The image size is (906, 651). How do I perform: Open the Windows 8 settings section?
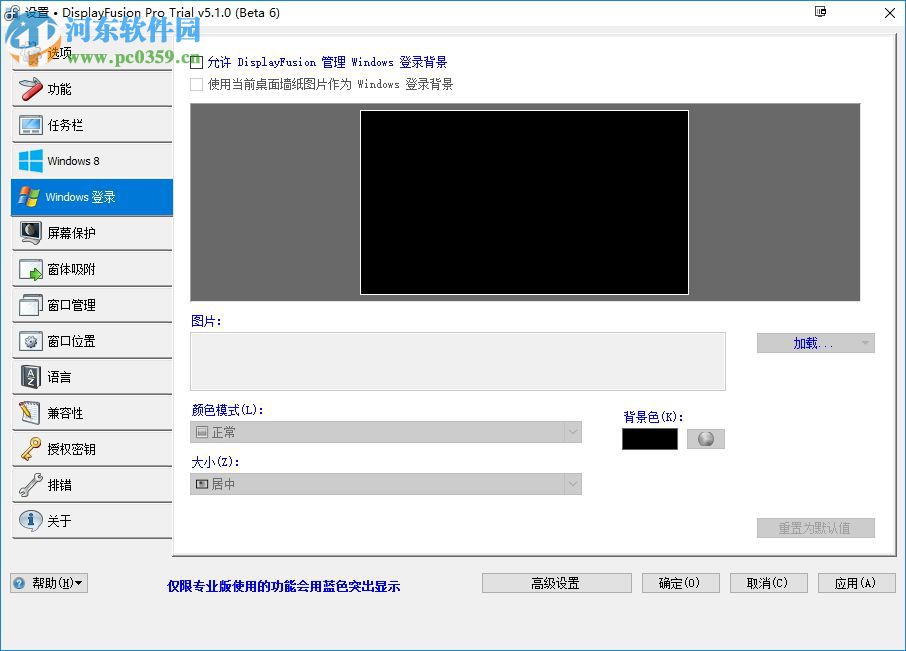[x=70, y=161]
